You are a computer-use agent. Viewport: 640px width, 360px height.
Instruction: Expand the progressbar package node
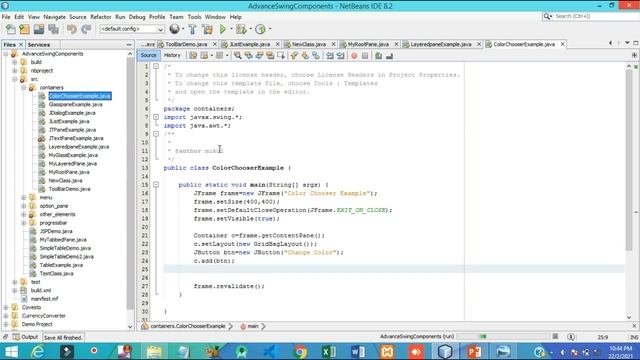point(24,223)
